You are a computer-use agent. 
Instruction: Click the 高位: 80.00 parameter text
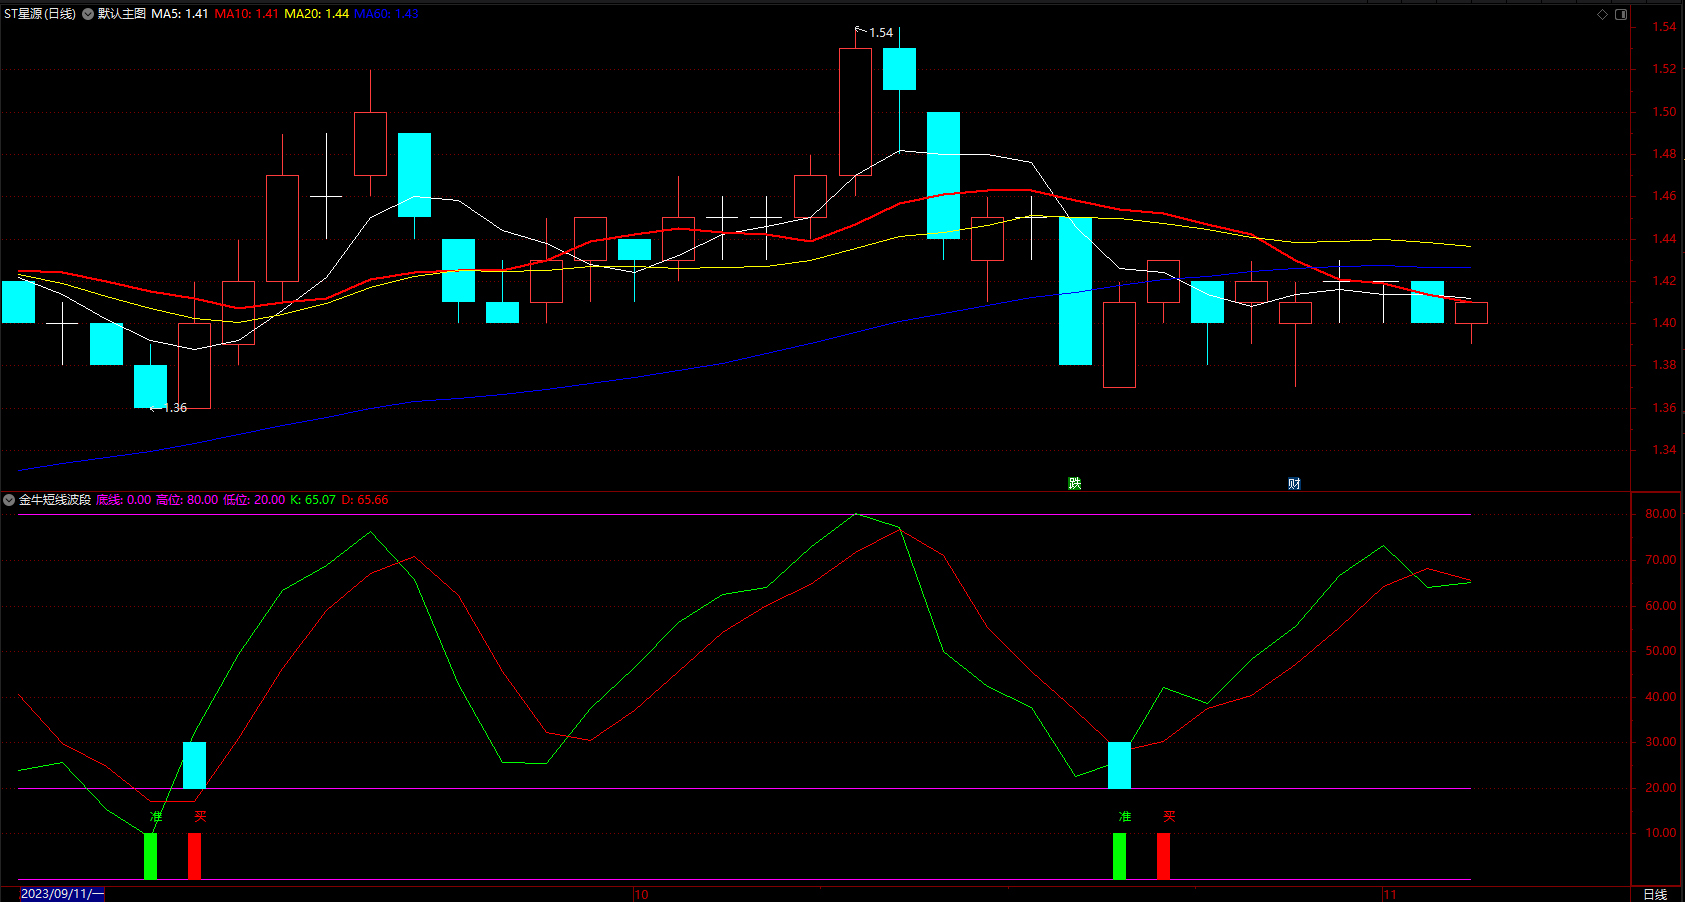187,500
